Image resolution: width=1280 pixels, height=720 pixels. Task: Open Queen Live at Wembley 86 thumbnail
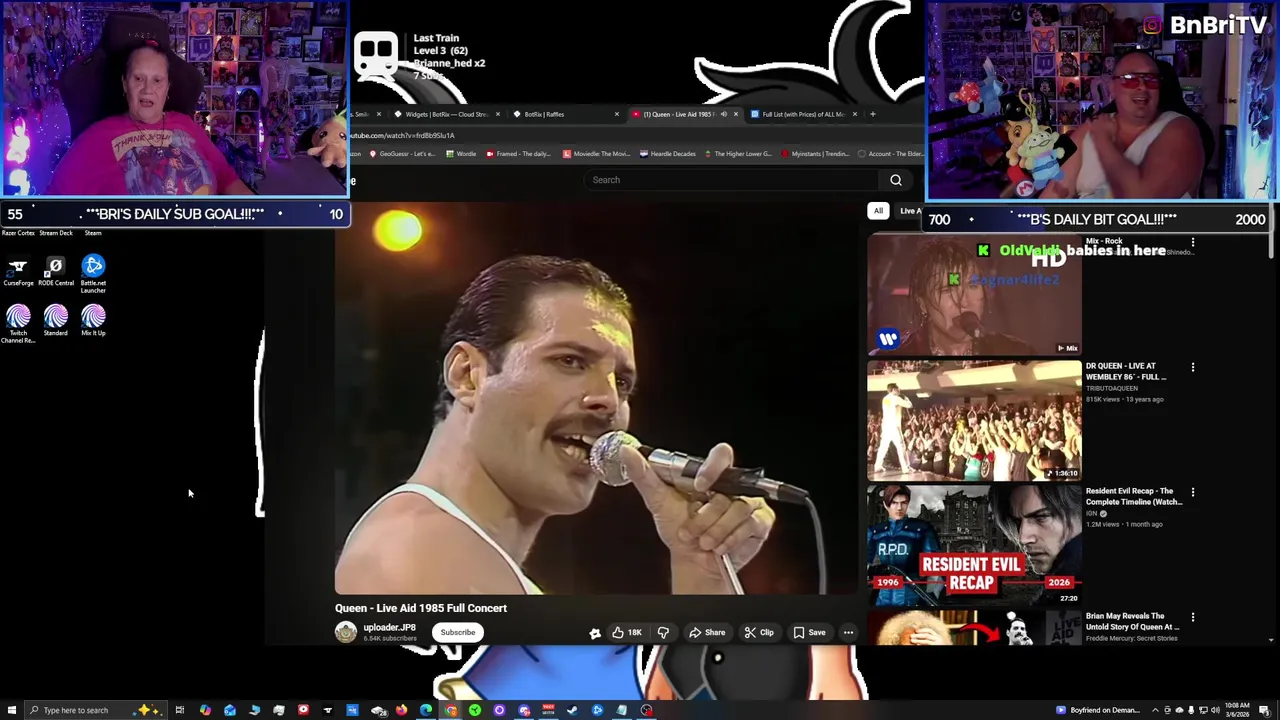click(974, 421)
